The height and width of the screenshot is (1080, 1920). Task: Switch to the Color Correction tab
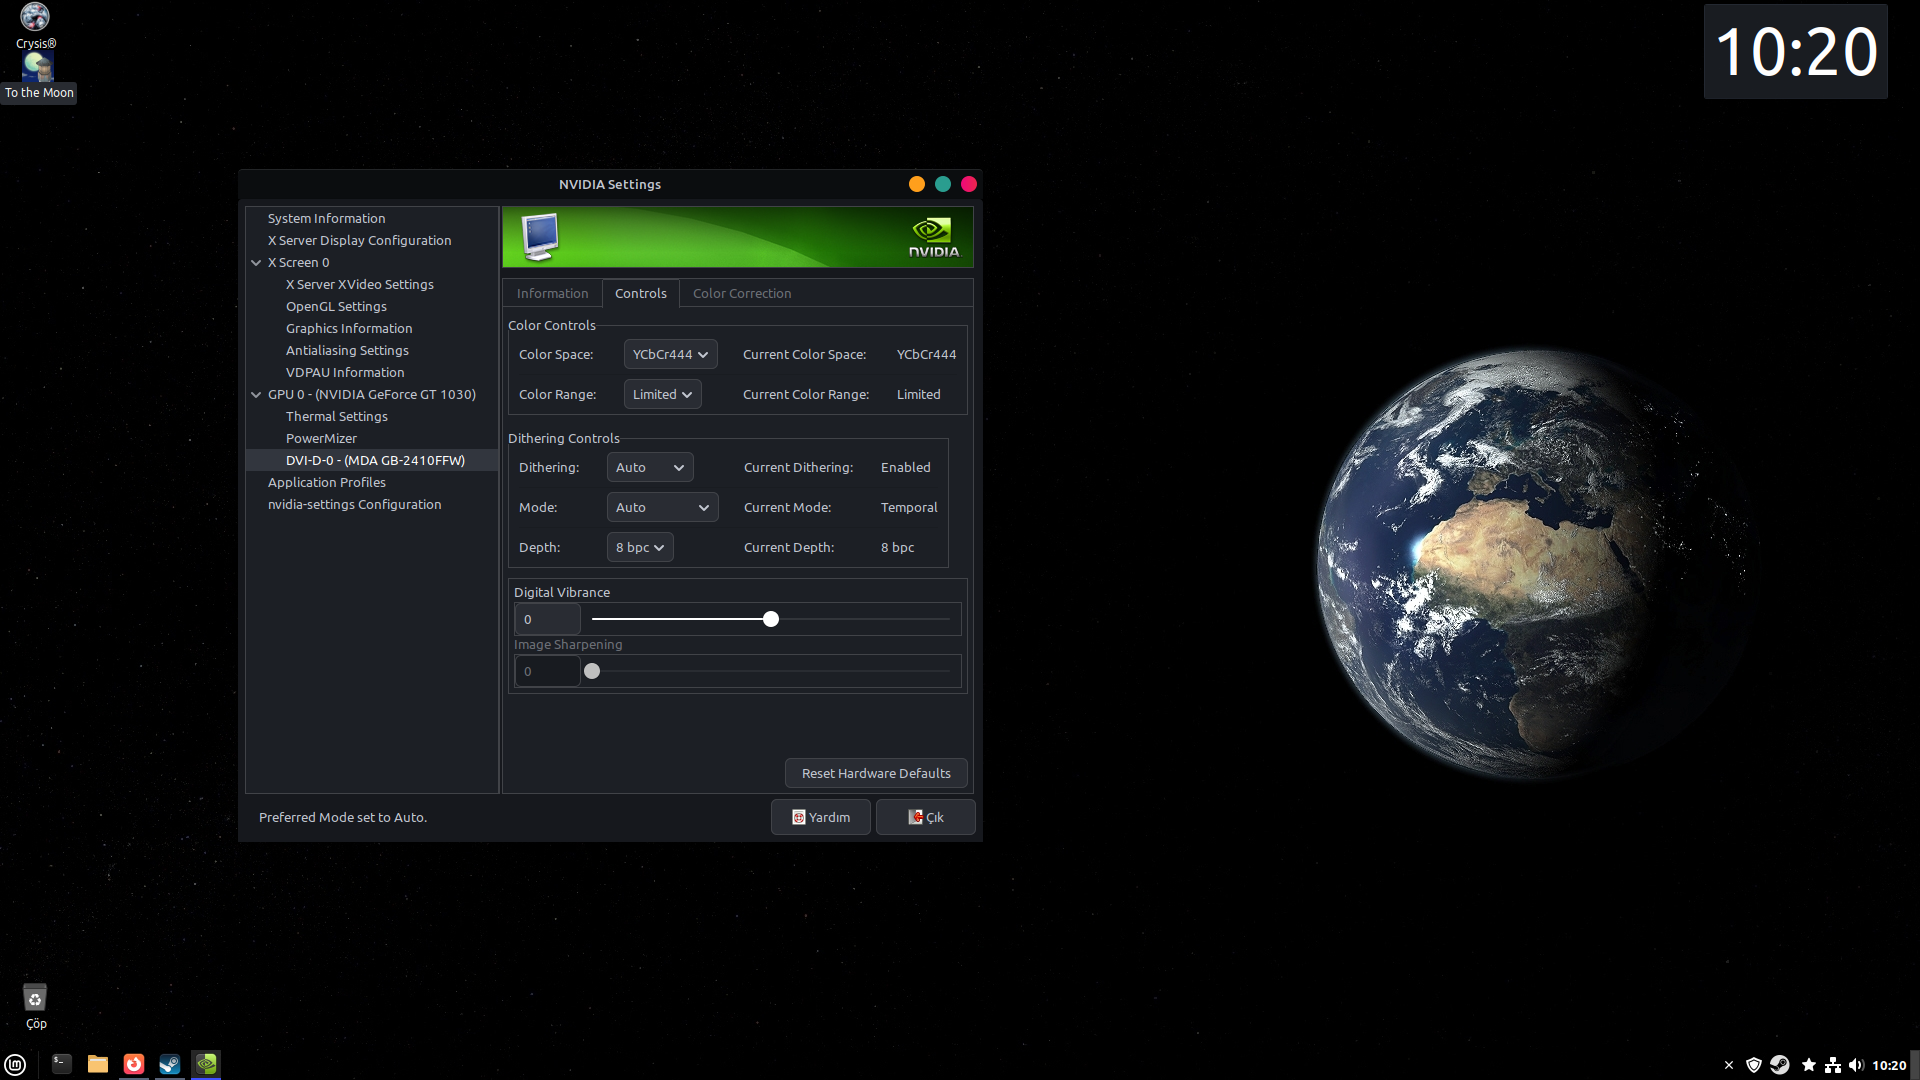(x=741, y=294)
